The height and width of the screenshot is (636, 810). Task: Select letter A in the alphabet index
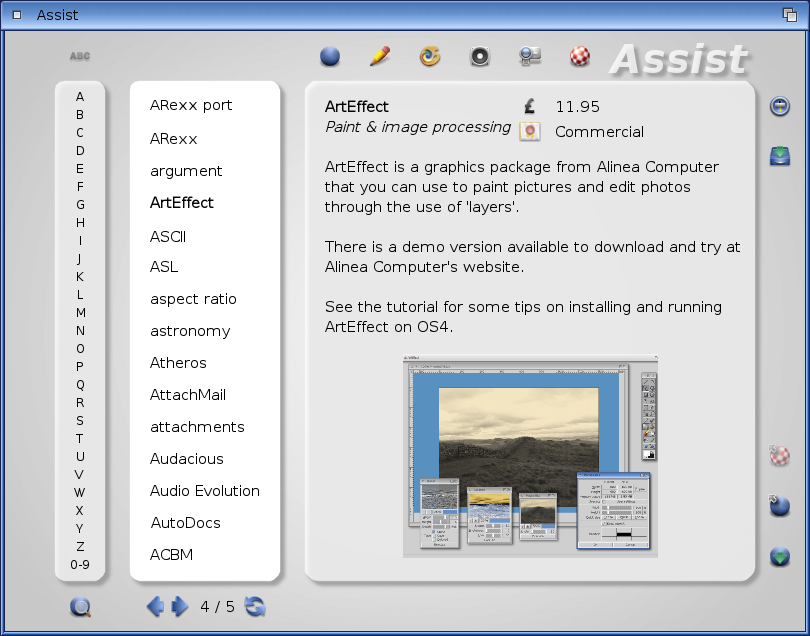coord(80,97)
